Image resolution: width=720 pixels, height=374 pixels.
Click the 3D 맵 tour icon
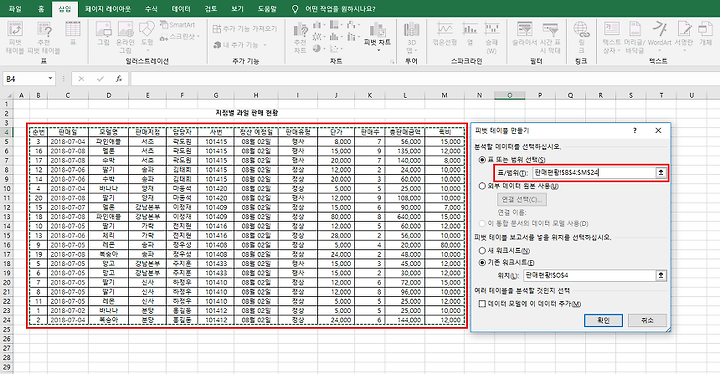click(411, 38)
